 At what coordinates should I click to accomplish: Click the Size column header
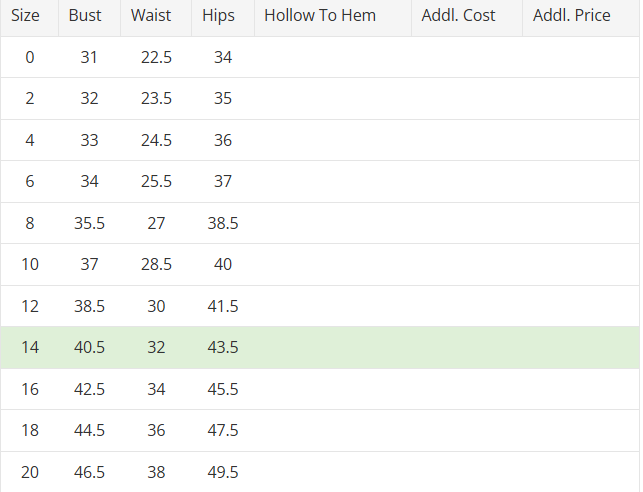point(26,16)
